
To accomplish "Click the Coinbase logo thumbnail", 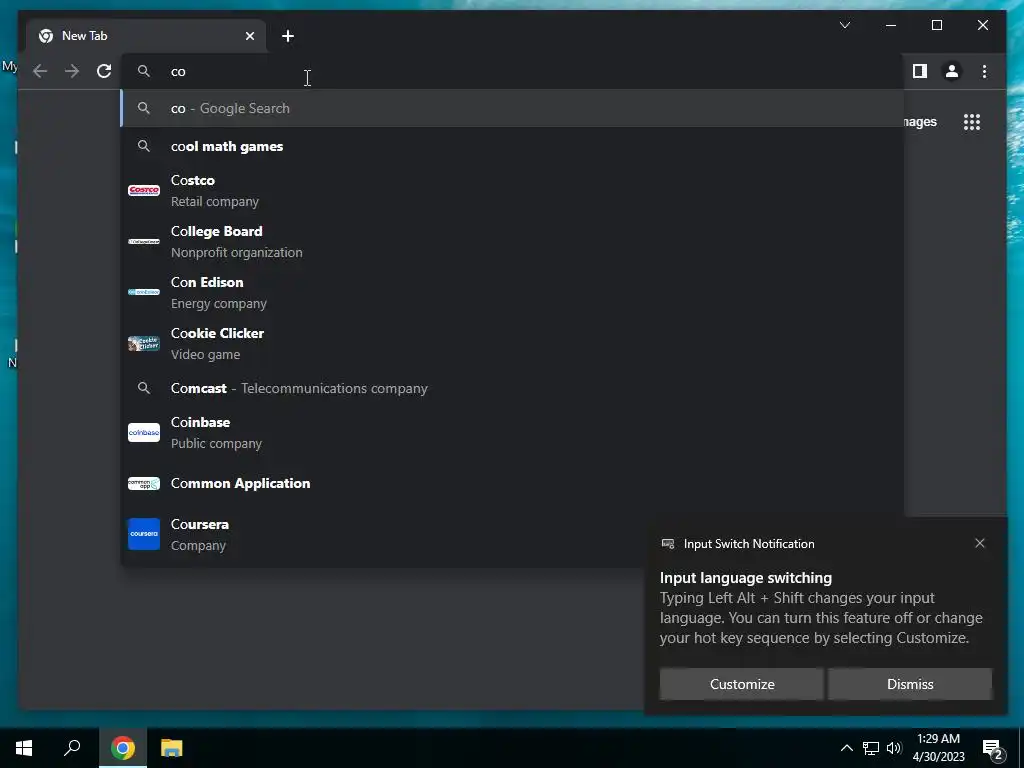I will [x=144, y=432].
